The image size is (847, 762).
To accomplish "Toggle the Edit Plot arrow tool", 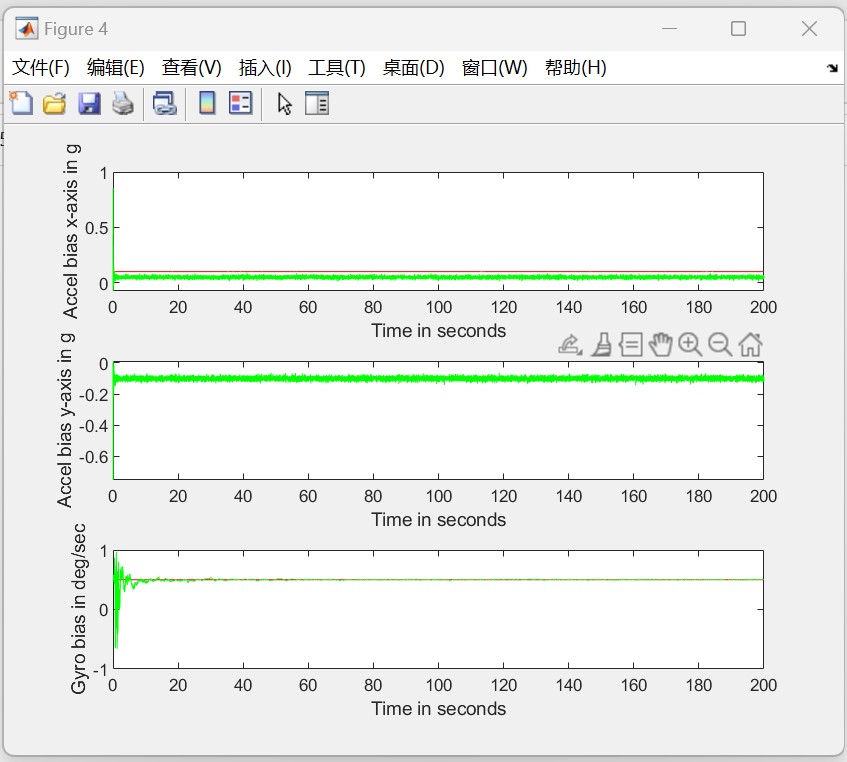I will click(x=284, y=104).
